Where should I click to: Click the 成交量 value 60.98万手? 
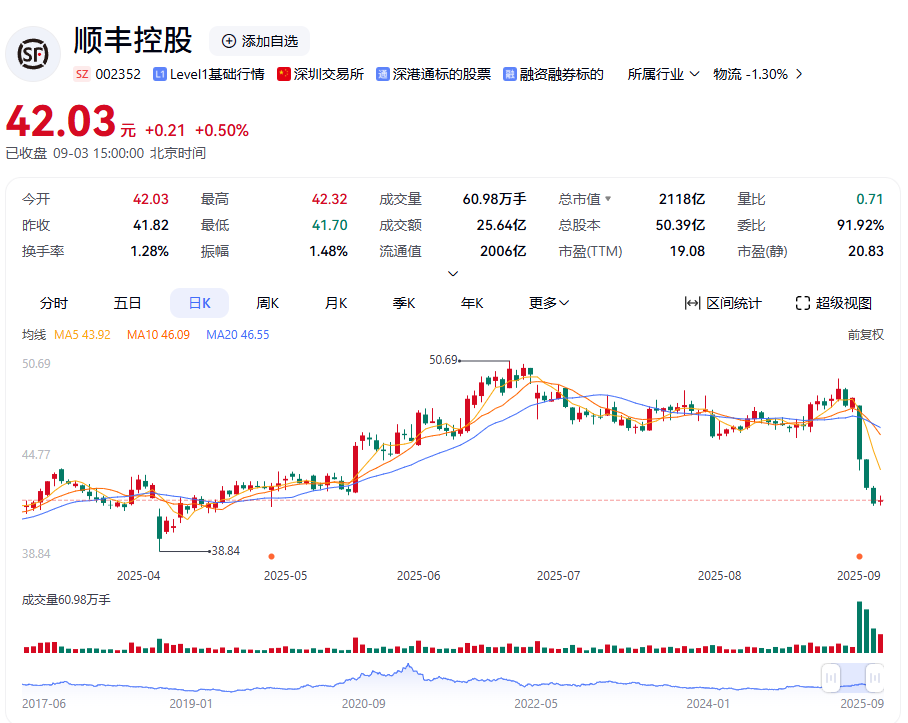tap(494, 199)
